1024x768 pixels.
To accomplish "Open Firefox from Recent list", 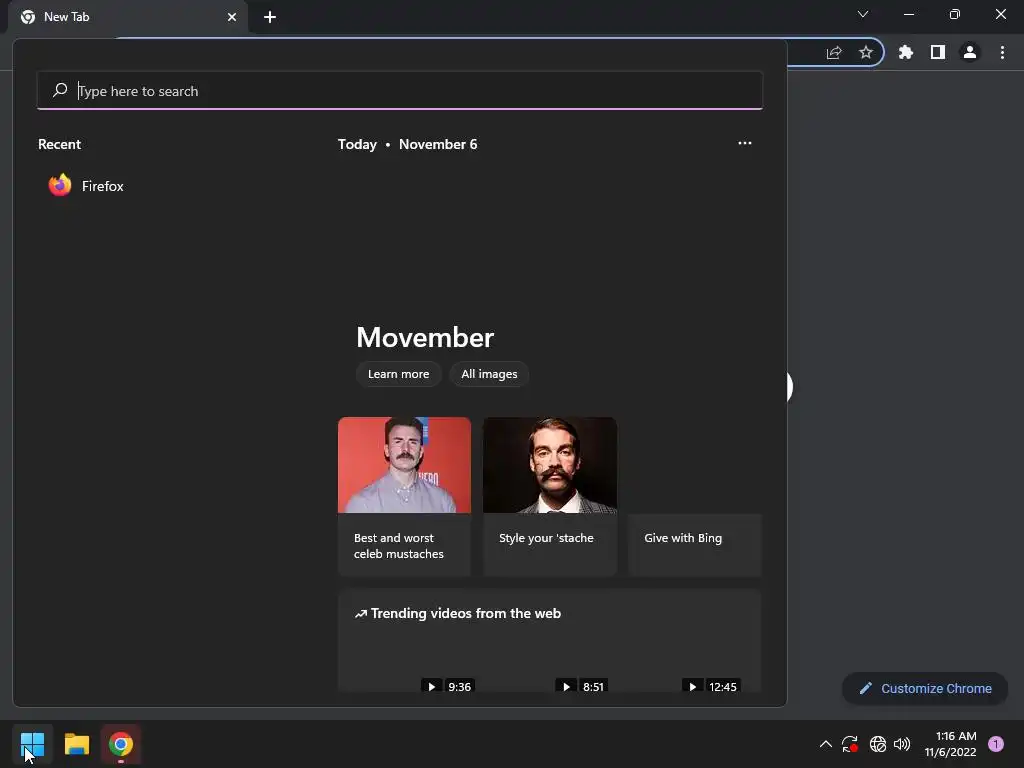I will pos(86,186).
